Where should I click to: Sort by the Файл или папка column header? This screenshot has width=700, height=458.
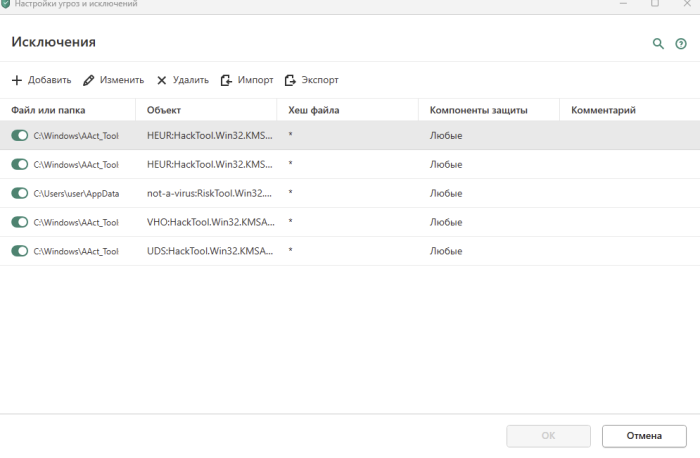[67, 110]
